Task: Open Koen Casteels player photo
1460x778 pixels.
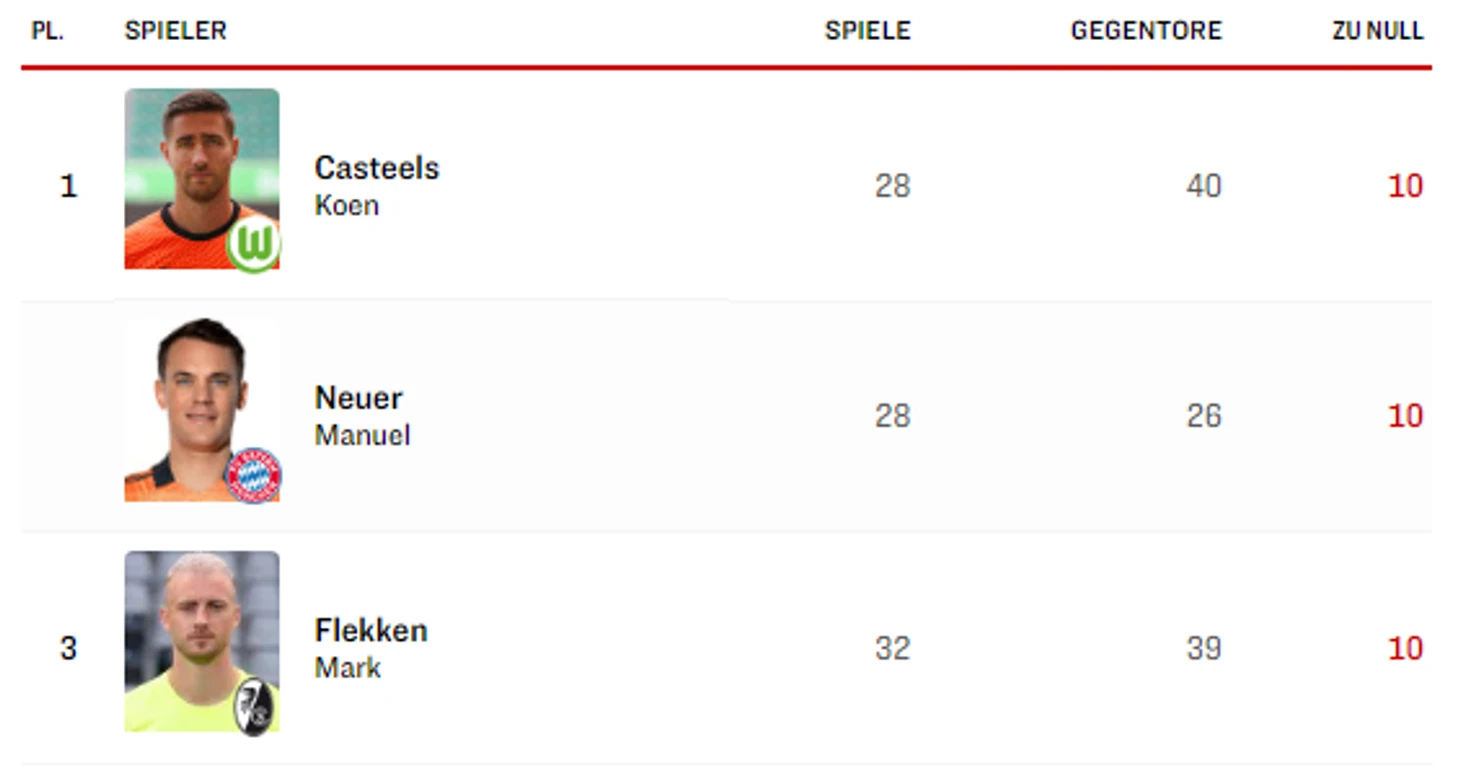Action: tap(202, 179)
